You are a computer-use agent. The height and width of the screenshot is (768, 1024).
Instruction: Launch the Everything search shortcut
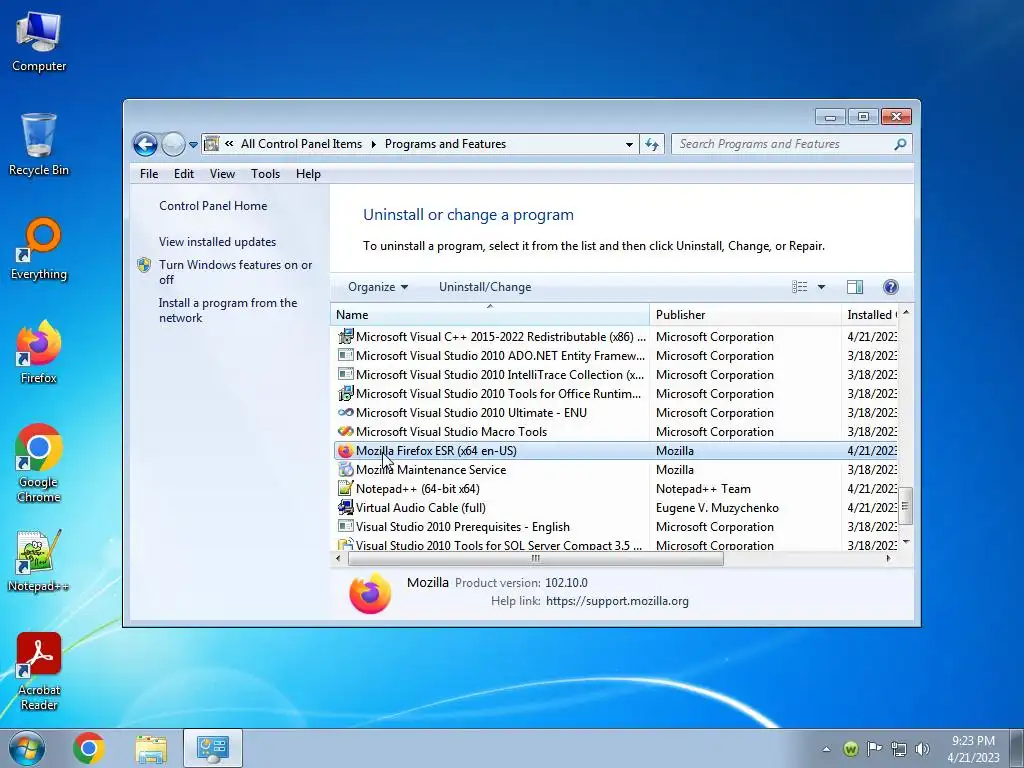[x=39, y=249]
